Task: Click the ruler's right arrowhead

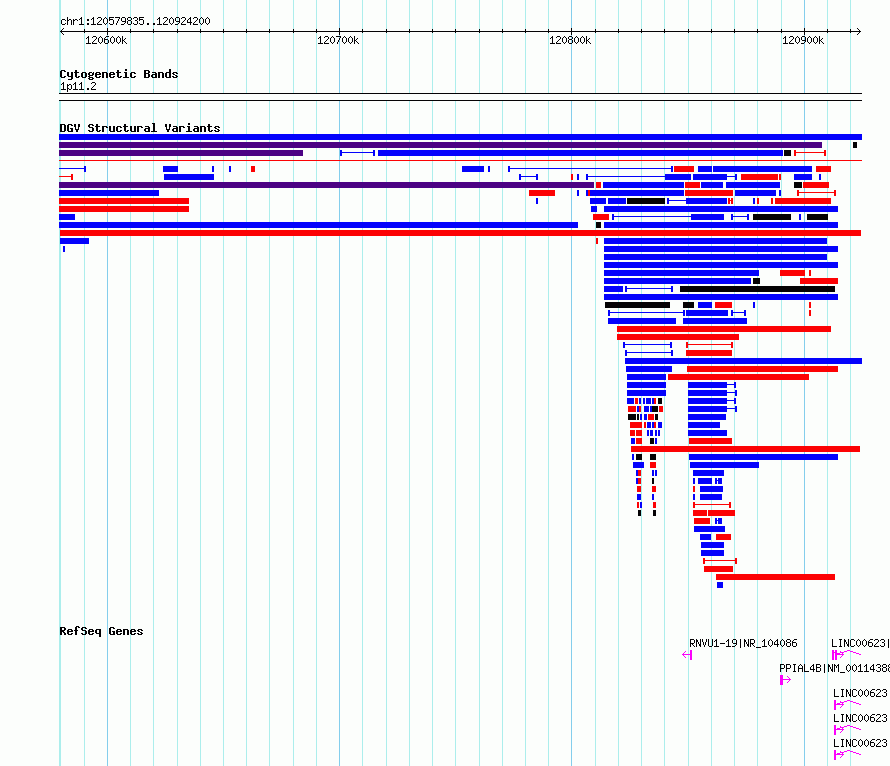Action: click(x=859, y=31)
